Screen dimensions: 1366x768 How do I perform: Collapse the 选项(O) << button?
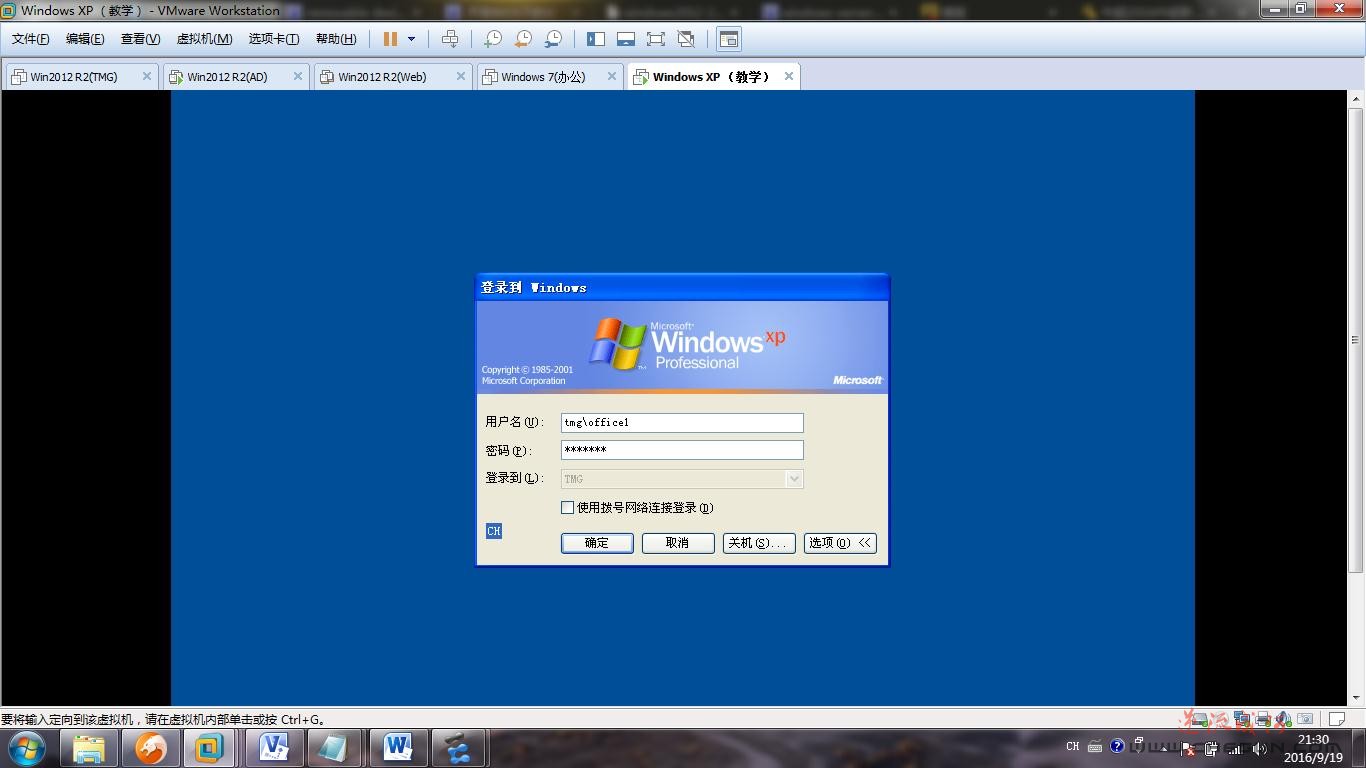point(840,543)
